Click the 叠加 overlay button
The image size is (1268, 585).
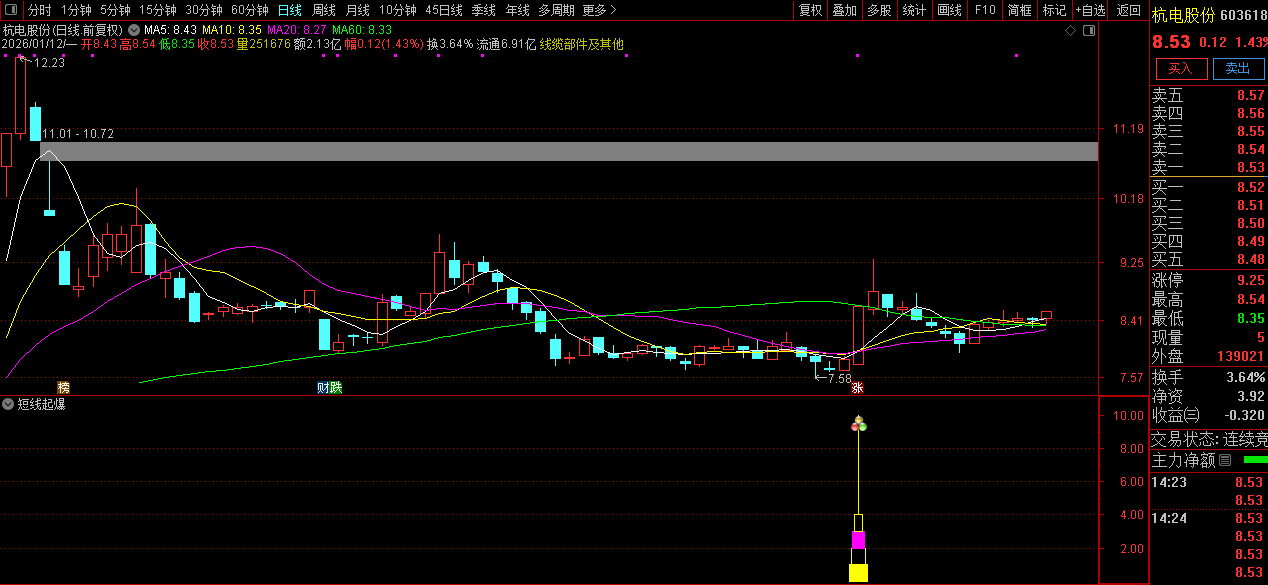click(844, 10)
